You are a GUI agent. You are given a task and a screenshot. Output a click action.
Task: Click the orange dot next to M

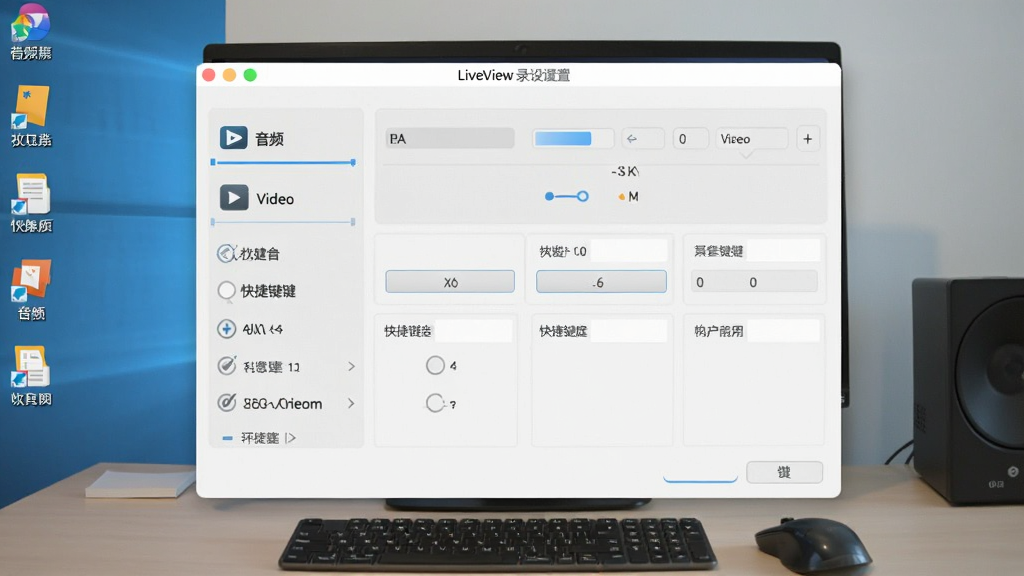tap(622, 197)
